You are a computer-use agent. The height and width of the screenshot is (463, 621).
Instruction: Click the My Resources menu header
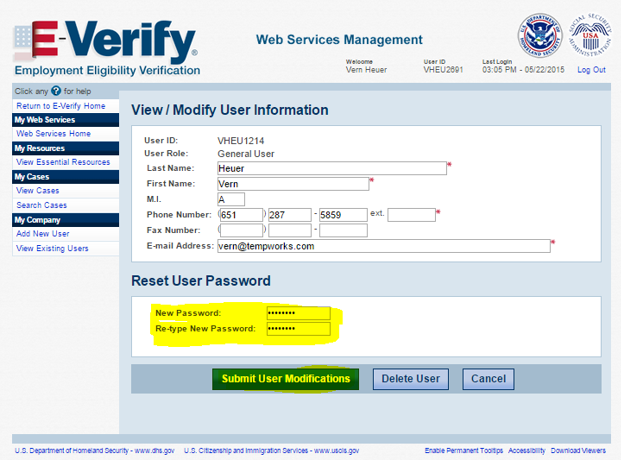[66, 148]
